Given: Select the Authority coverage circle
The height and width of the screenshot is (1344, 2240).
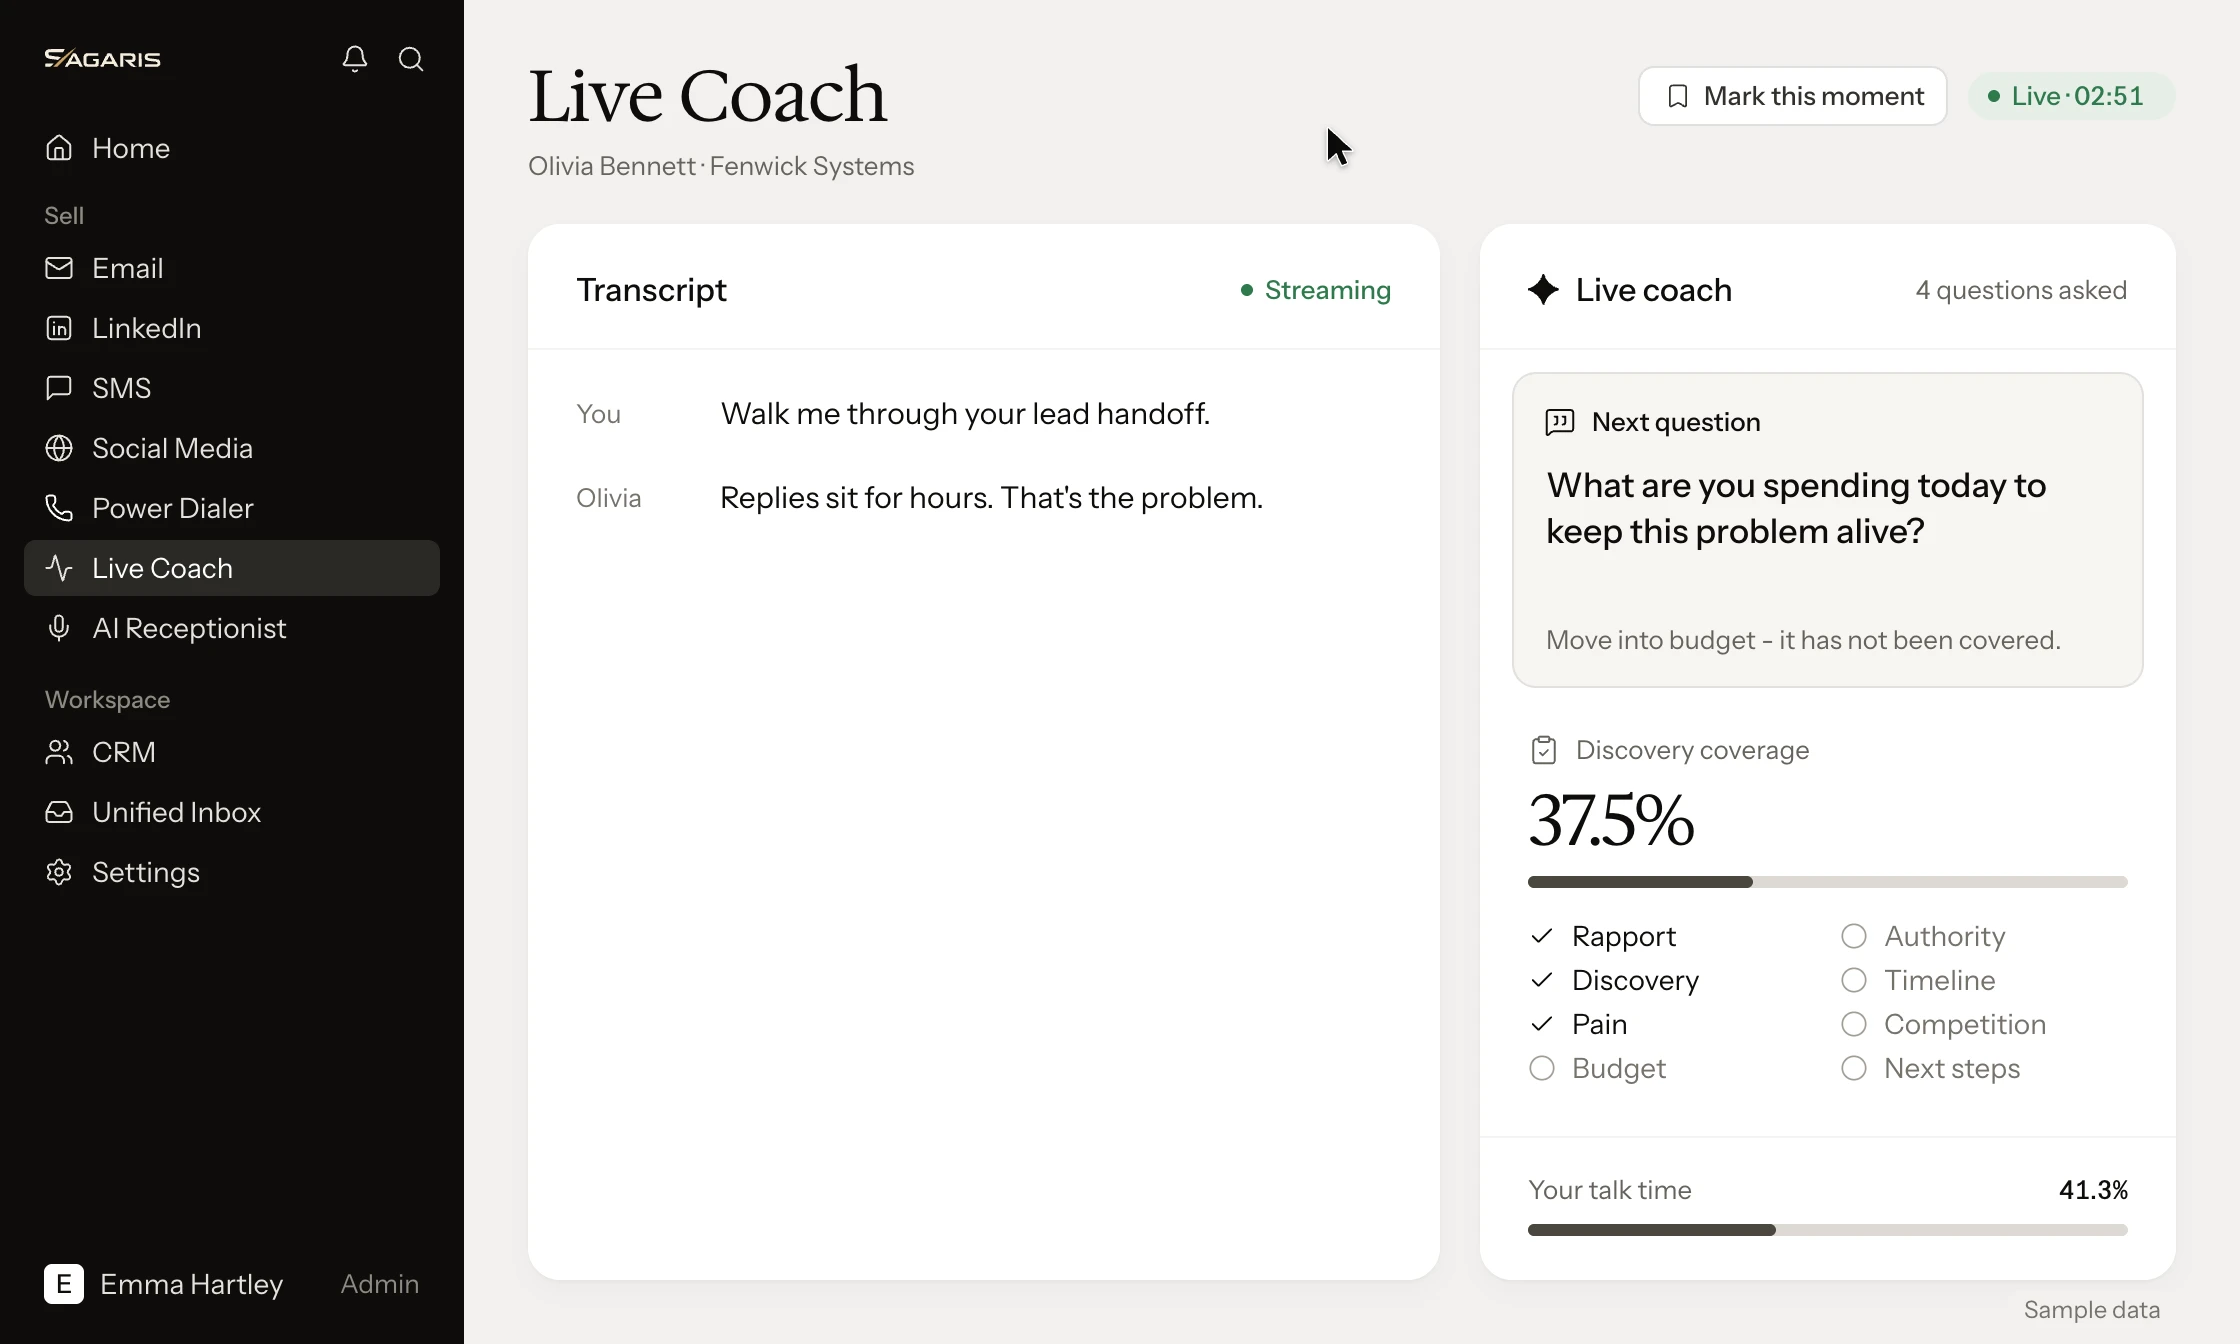Looking at the screenshot, I should 1854,936.
